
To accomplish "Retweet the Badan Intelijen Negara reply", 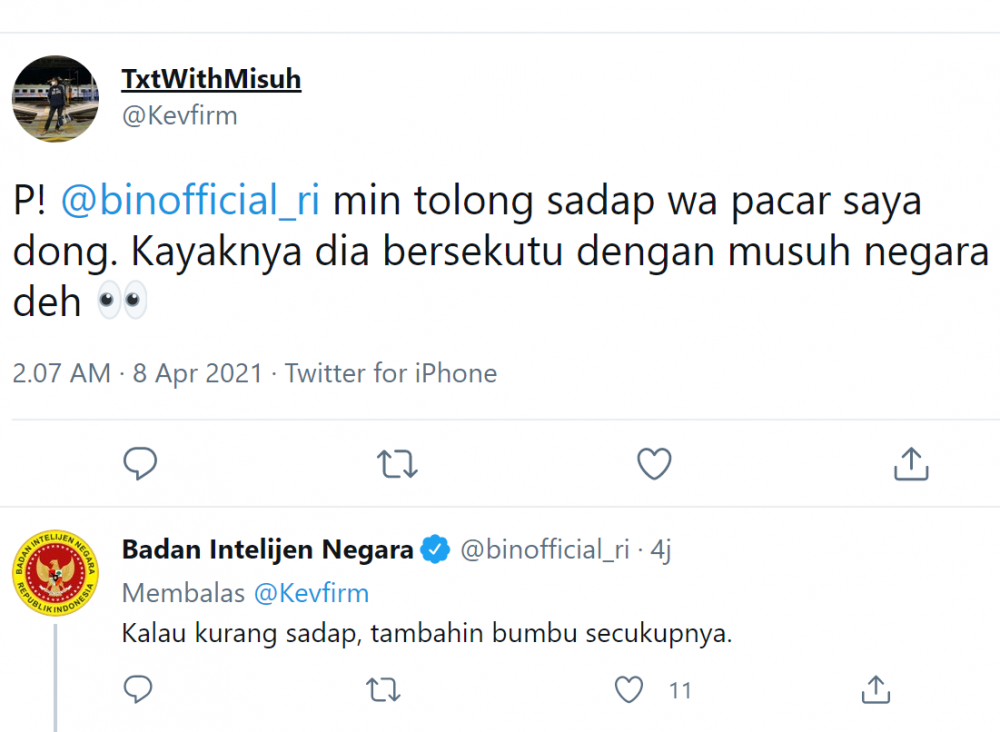I will [383, 689].
